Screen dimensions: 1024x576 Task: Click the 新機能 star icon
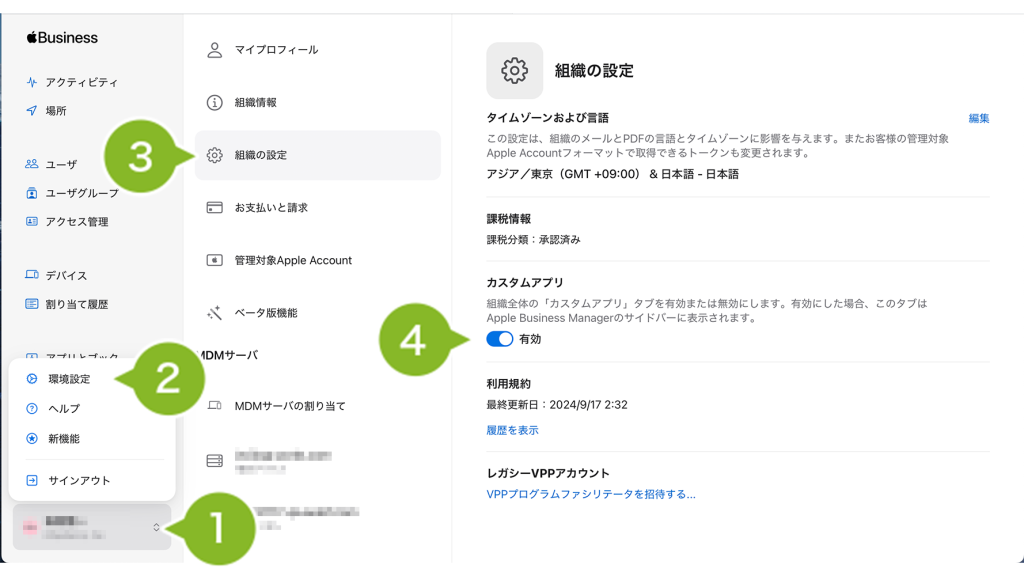[31, 439]
